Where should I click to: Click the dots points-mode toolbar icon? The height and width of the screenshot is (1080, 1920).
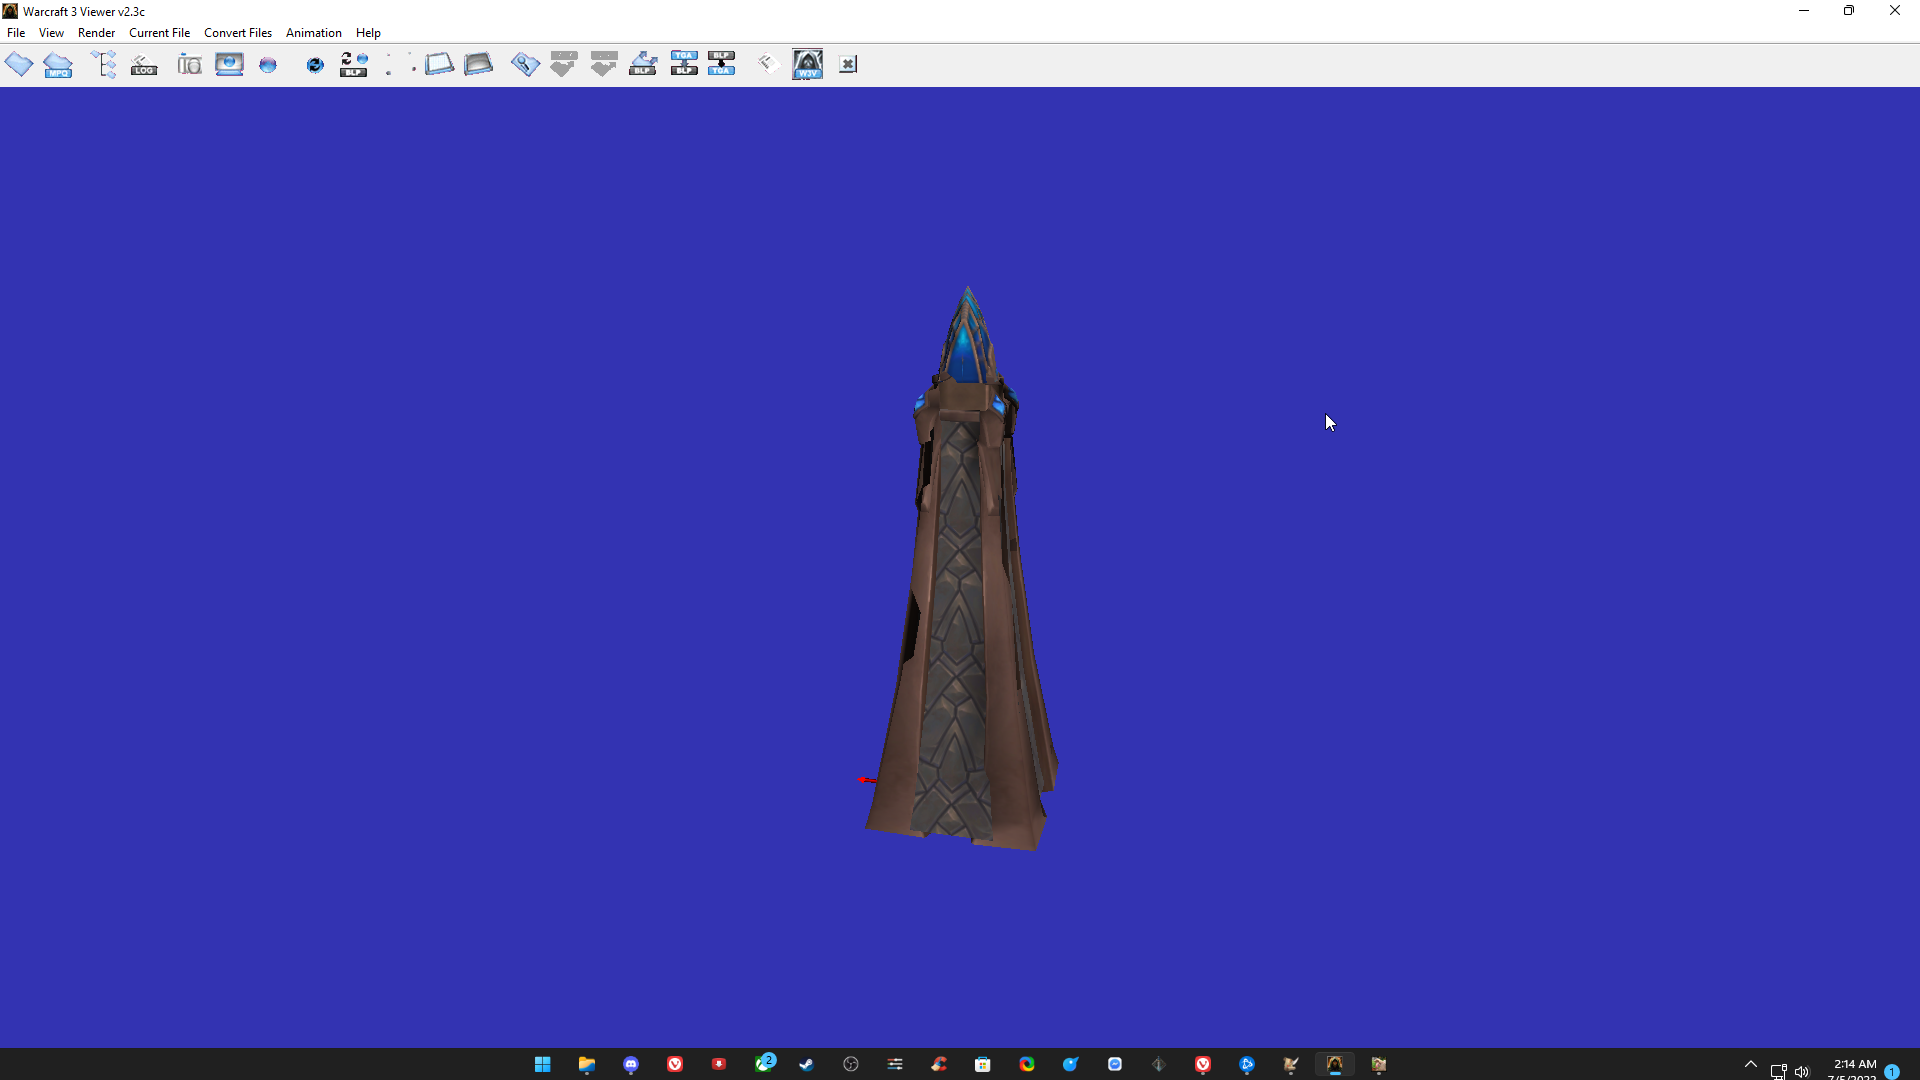pyautogui.click(x=400, y=64)
